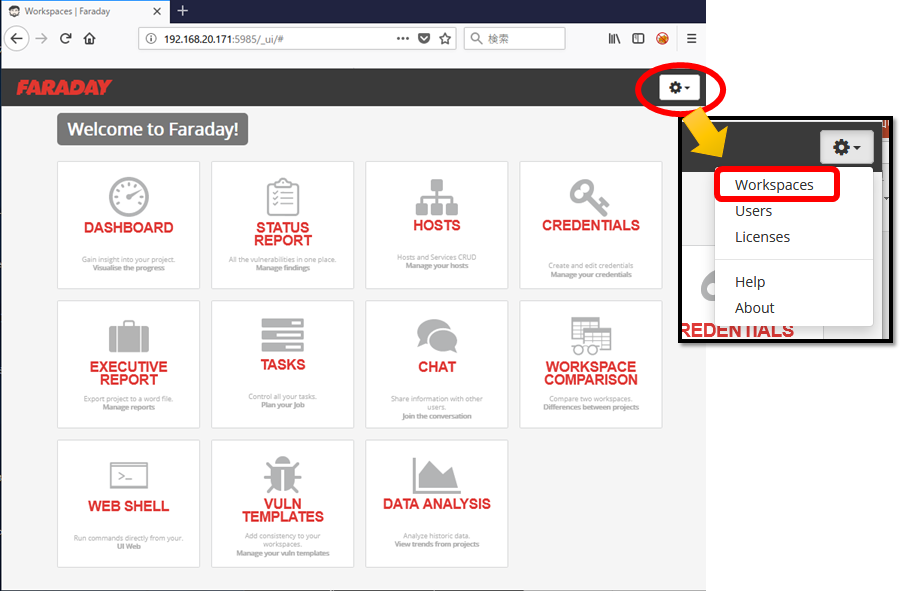Screen dimensions: 902x591
Task: Click "Visualise the progress" text
Action: [x=129, y=268]
